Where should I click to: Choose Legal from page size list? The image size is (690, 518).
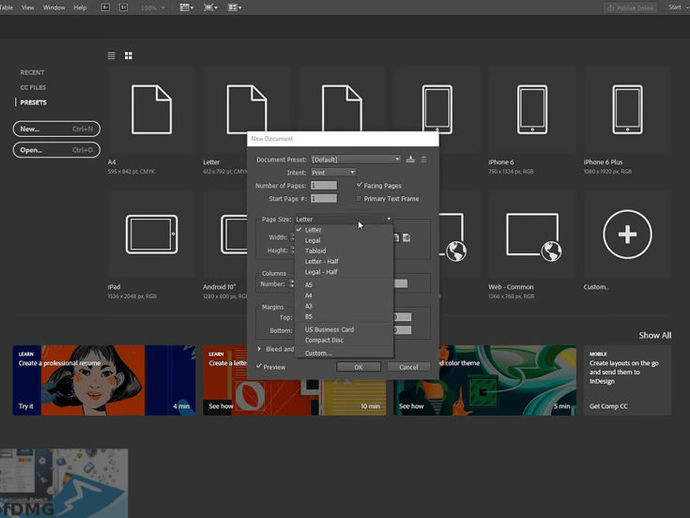pyautogui.click(x=344, y=240)
